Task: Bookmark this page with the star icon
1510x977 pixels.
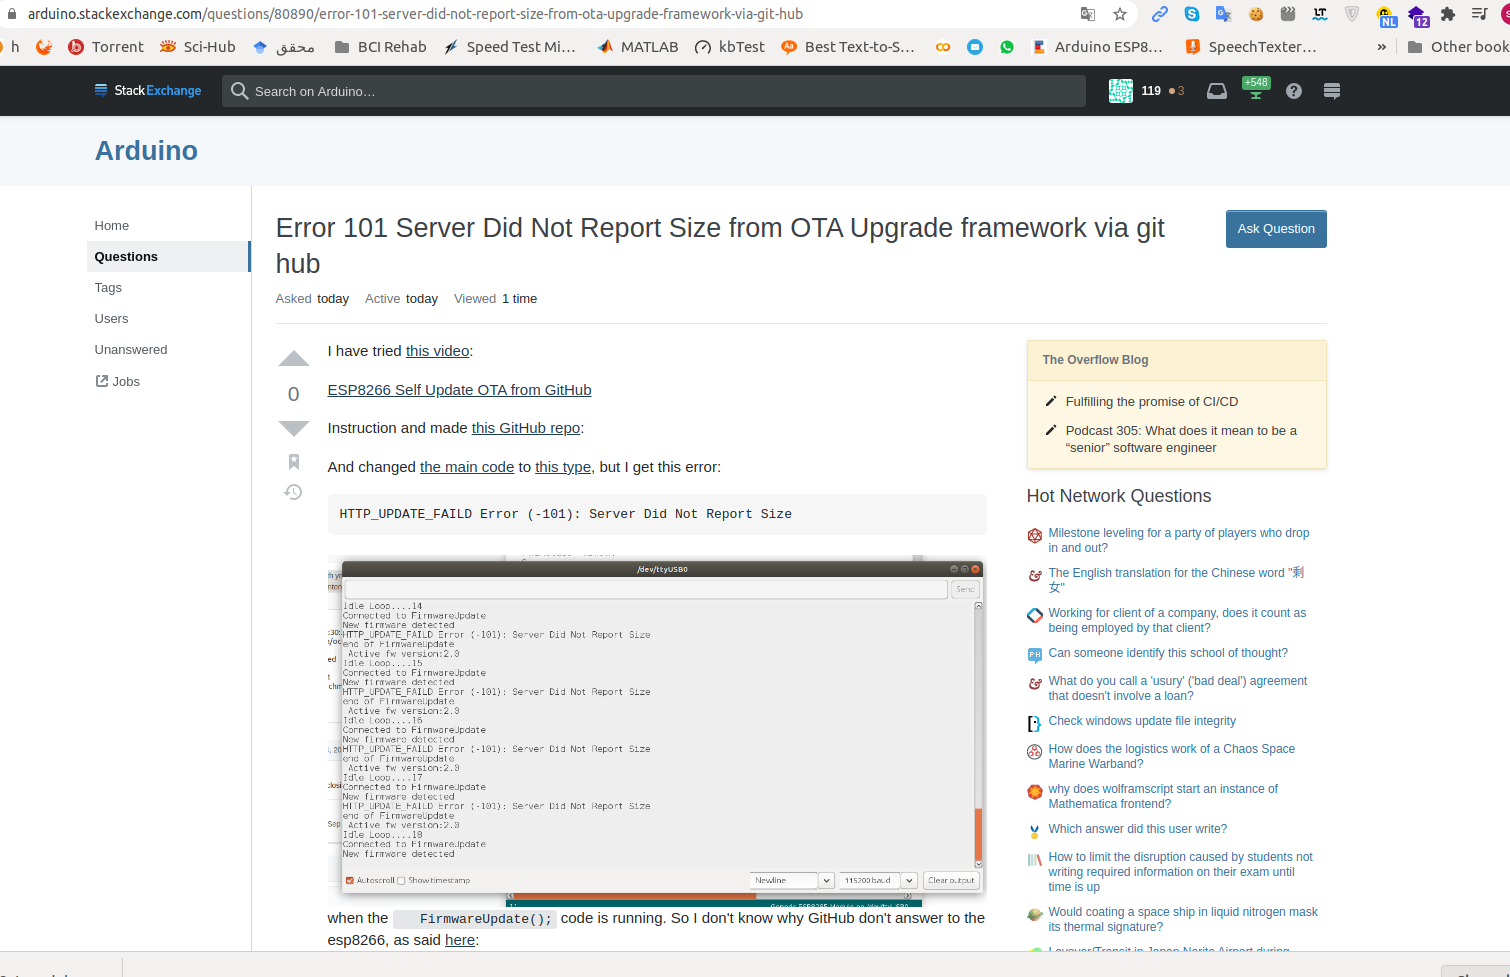Action: [1120, 14]
